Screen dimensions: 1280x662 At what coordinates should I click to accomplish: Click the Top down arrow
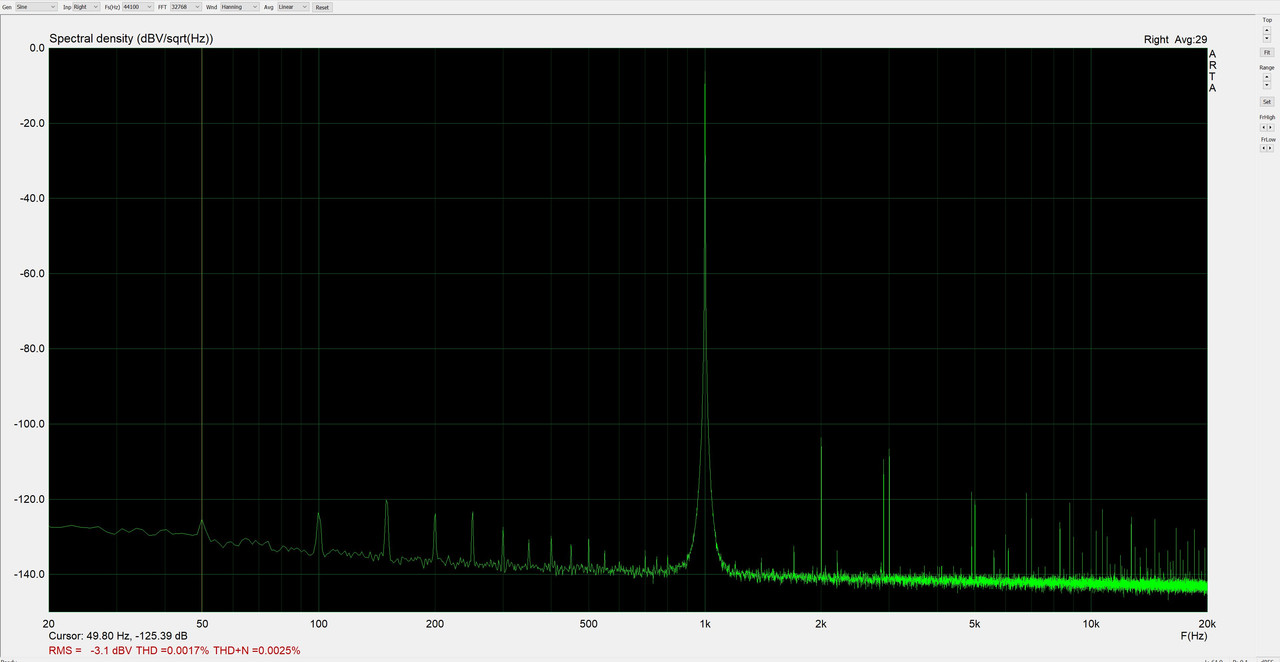[1267, 38]
